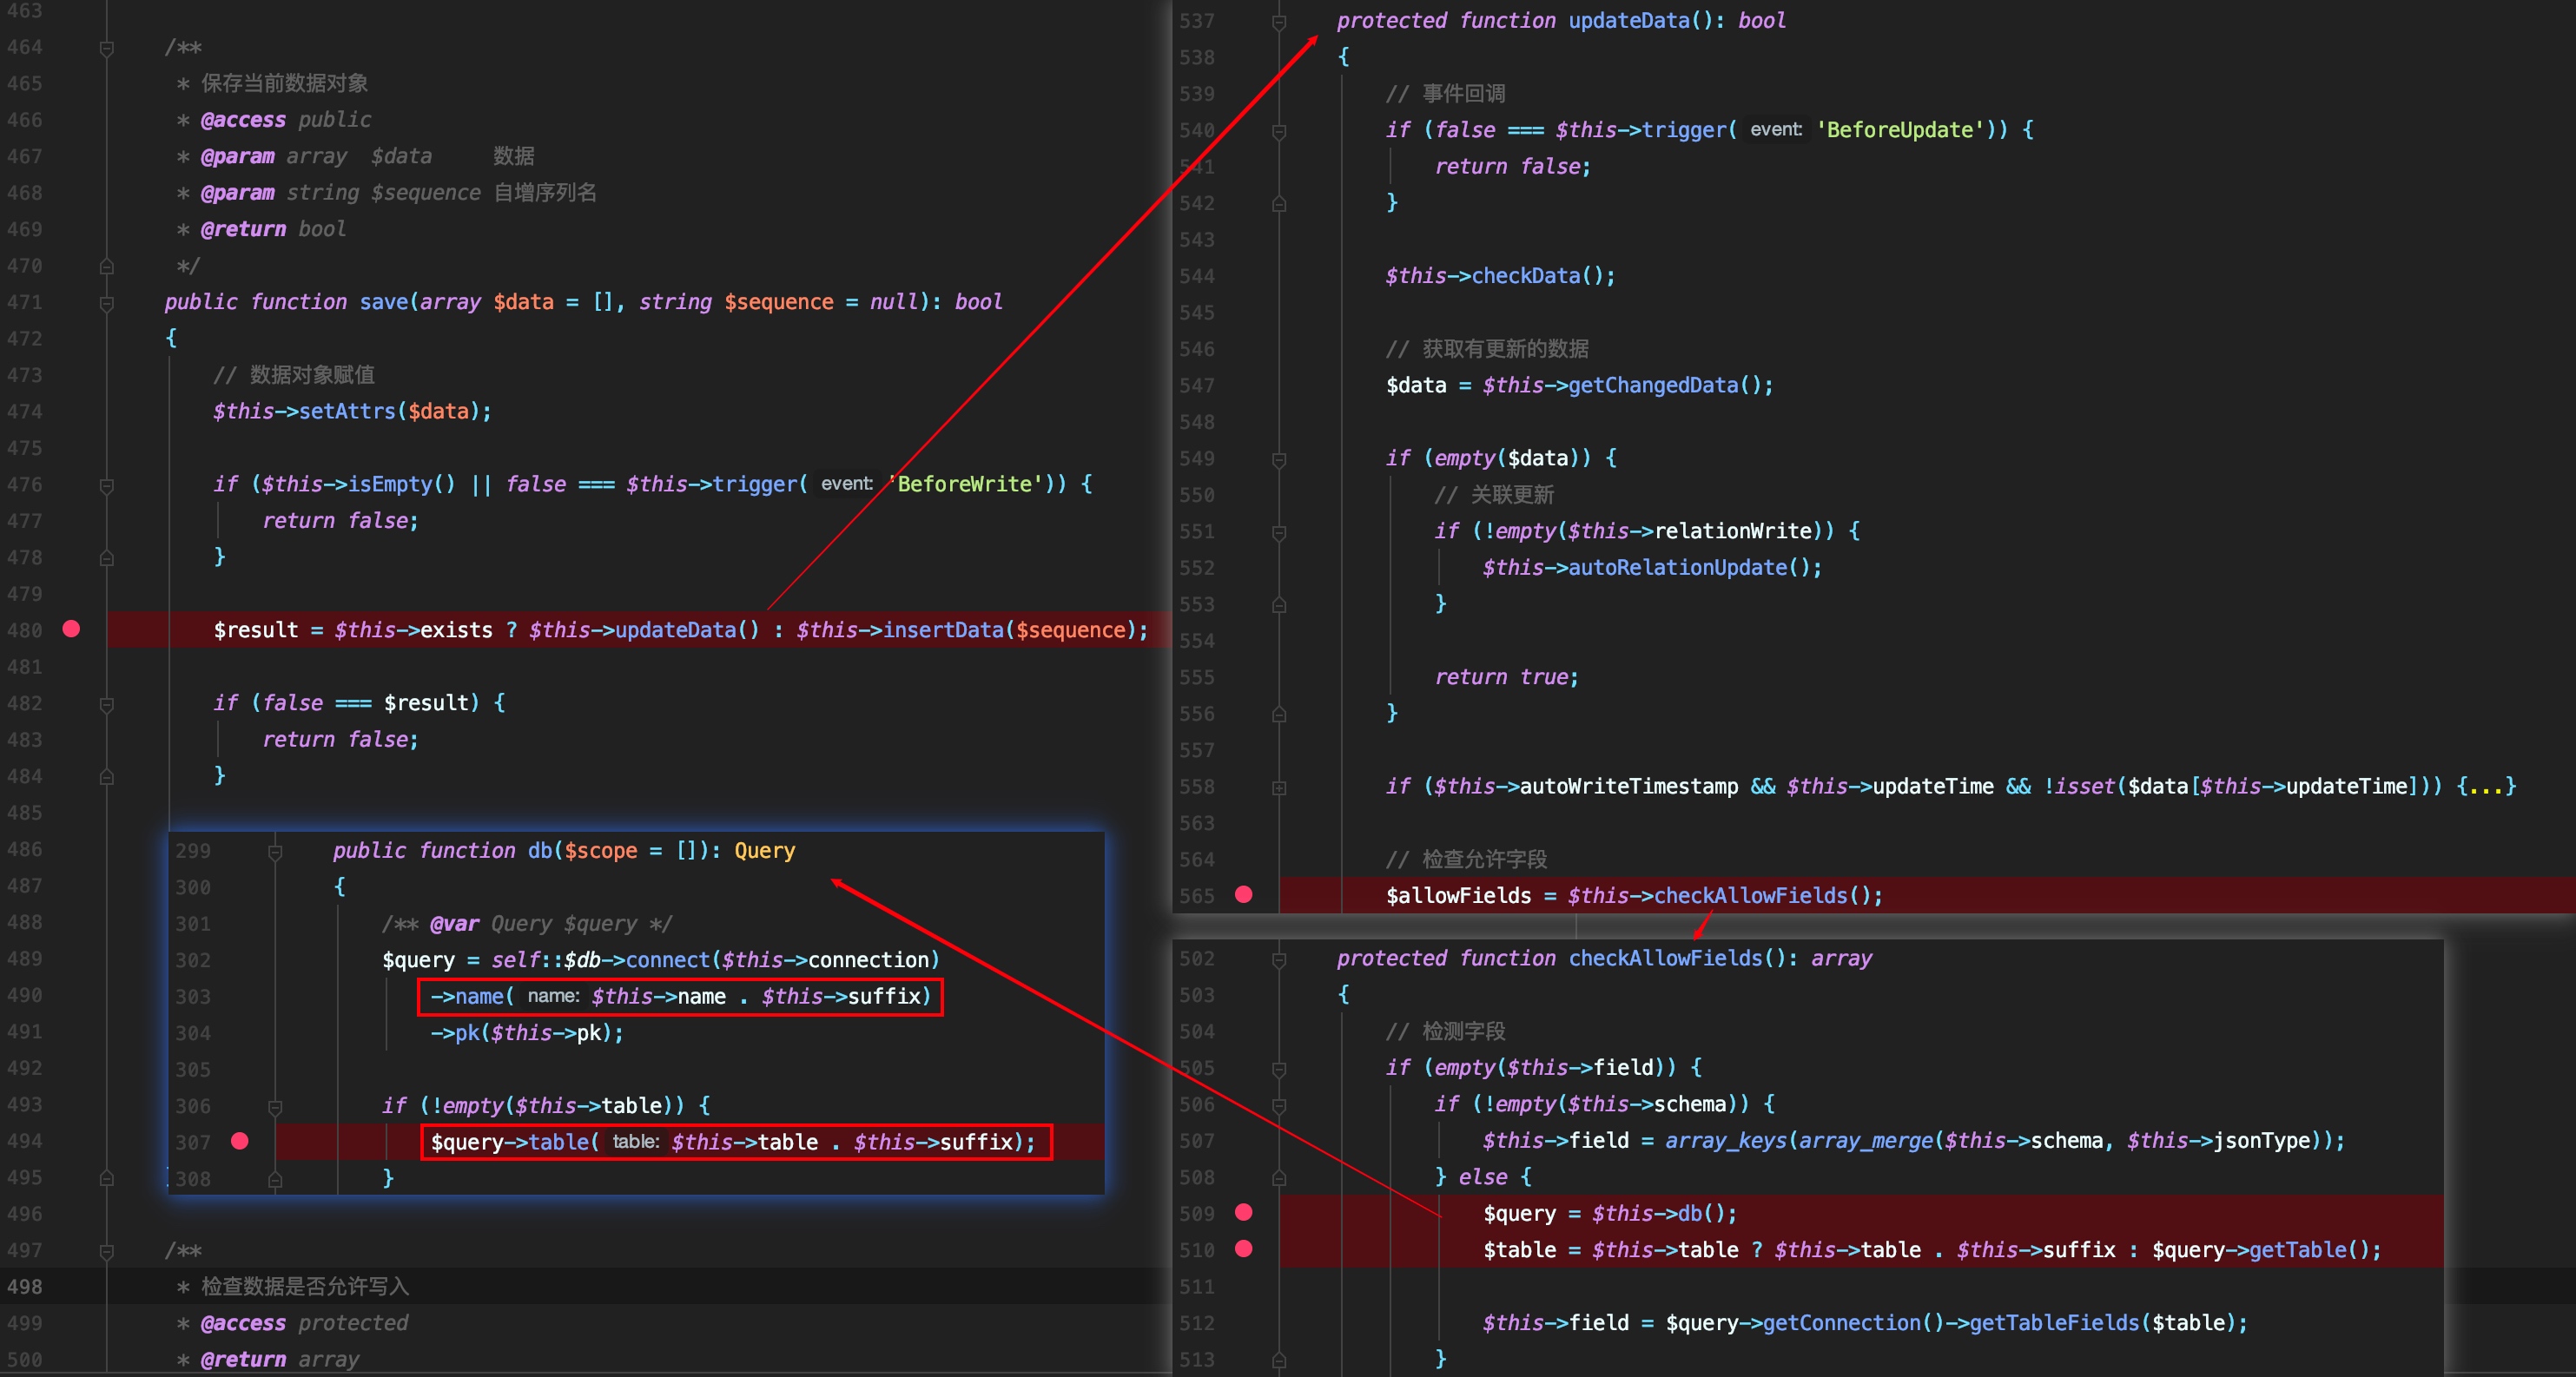Click the fold end marker at line 308

[275, 1180]
